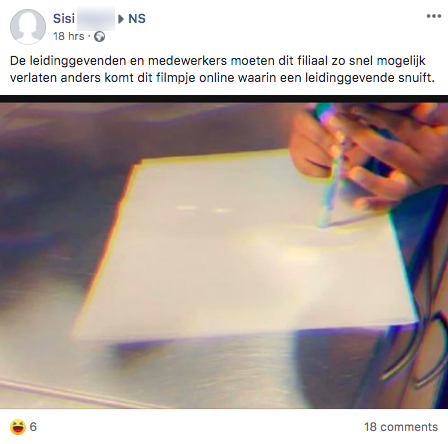This screenshot has width=448, height=444.
Task: Click the globe public privacy icon
Action: tap(99, 36)
